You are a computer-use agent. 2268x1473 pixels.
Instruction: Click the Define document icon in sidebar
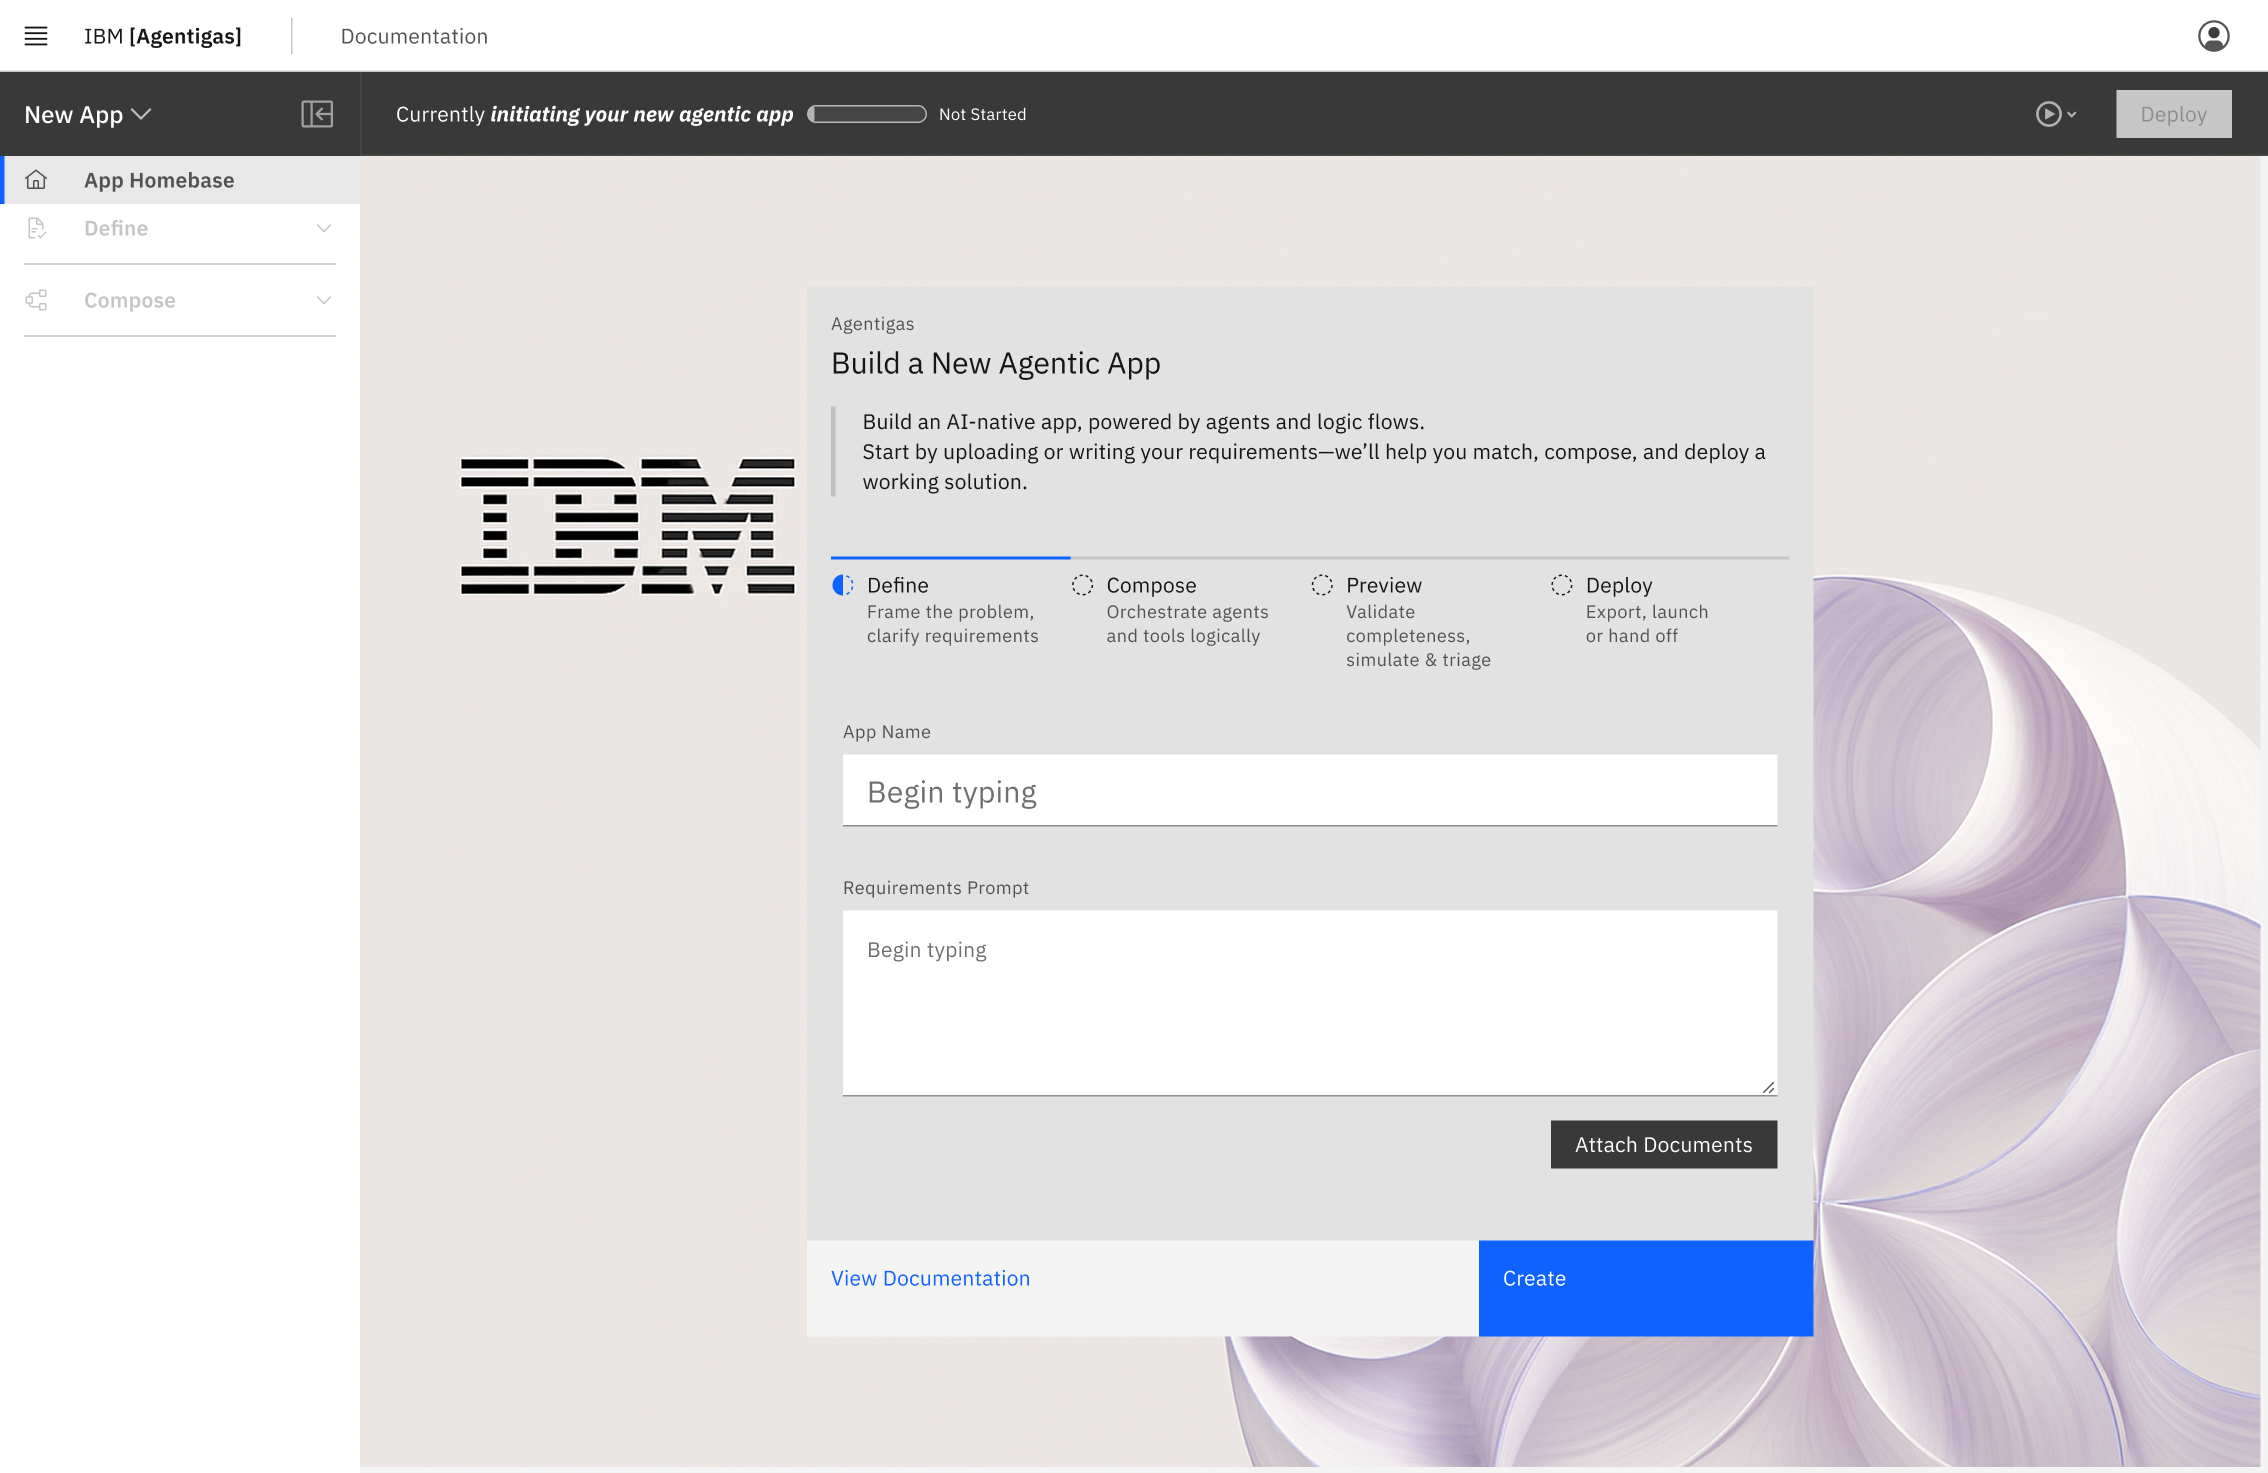[x=37, y=228]
